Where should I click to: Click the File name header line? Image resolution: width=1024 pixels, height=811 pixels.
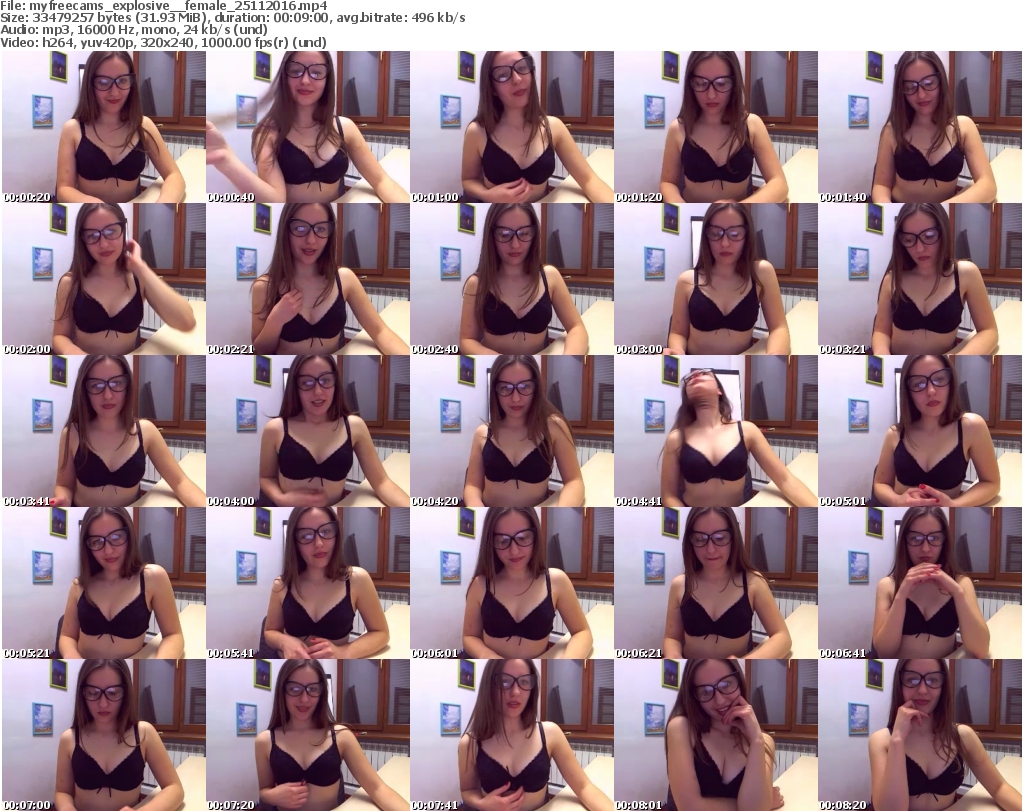coord(164,6)
